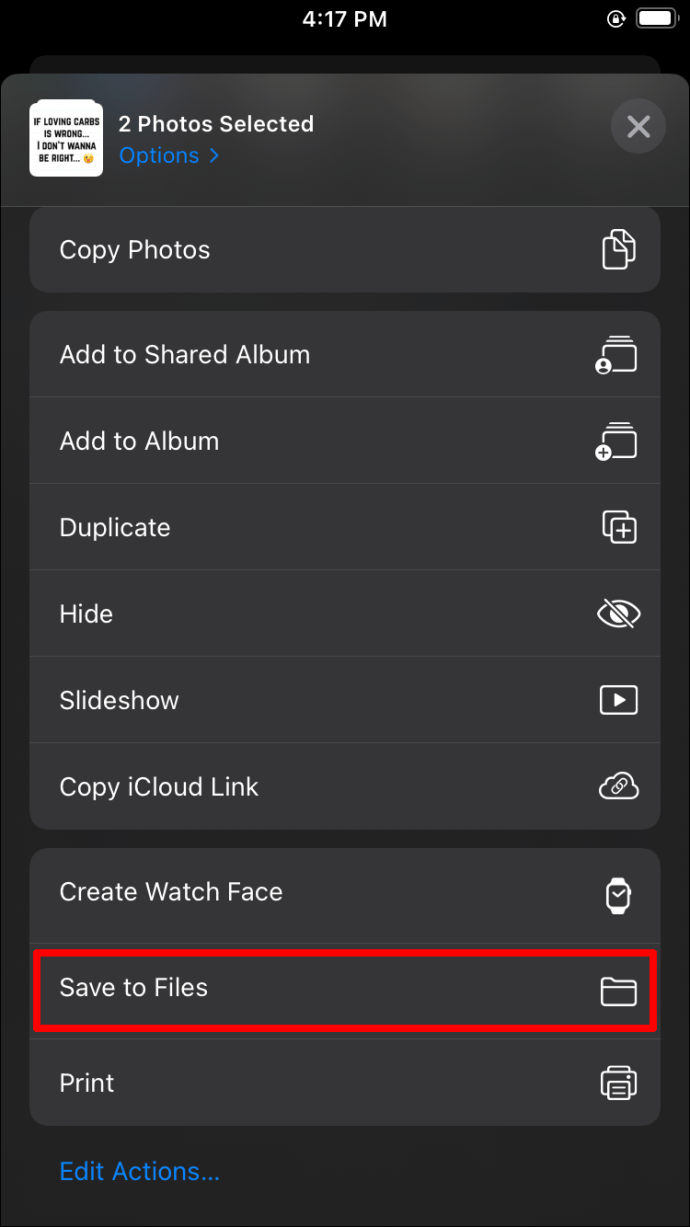Image resolution: width=690 pixels, height=1227 pixels.
Task: Tap the Add to Shared Album icon
Action: tap(617, 355)
